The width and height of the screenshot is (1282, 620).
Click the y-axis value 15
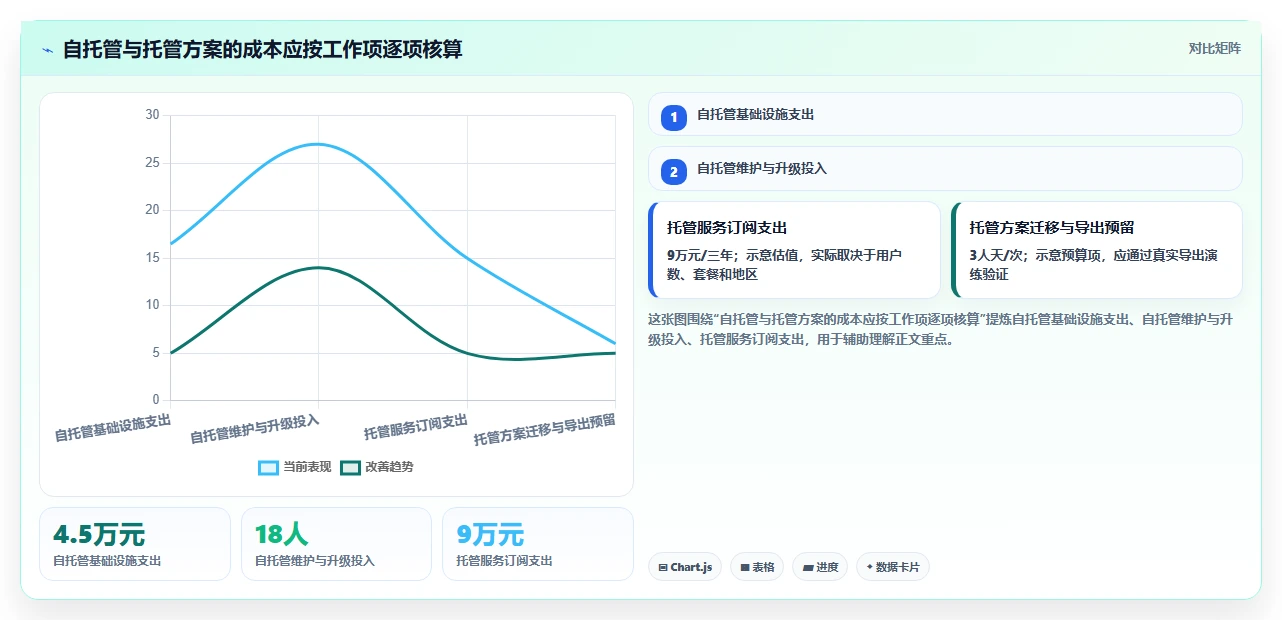(152, 257)
